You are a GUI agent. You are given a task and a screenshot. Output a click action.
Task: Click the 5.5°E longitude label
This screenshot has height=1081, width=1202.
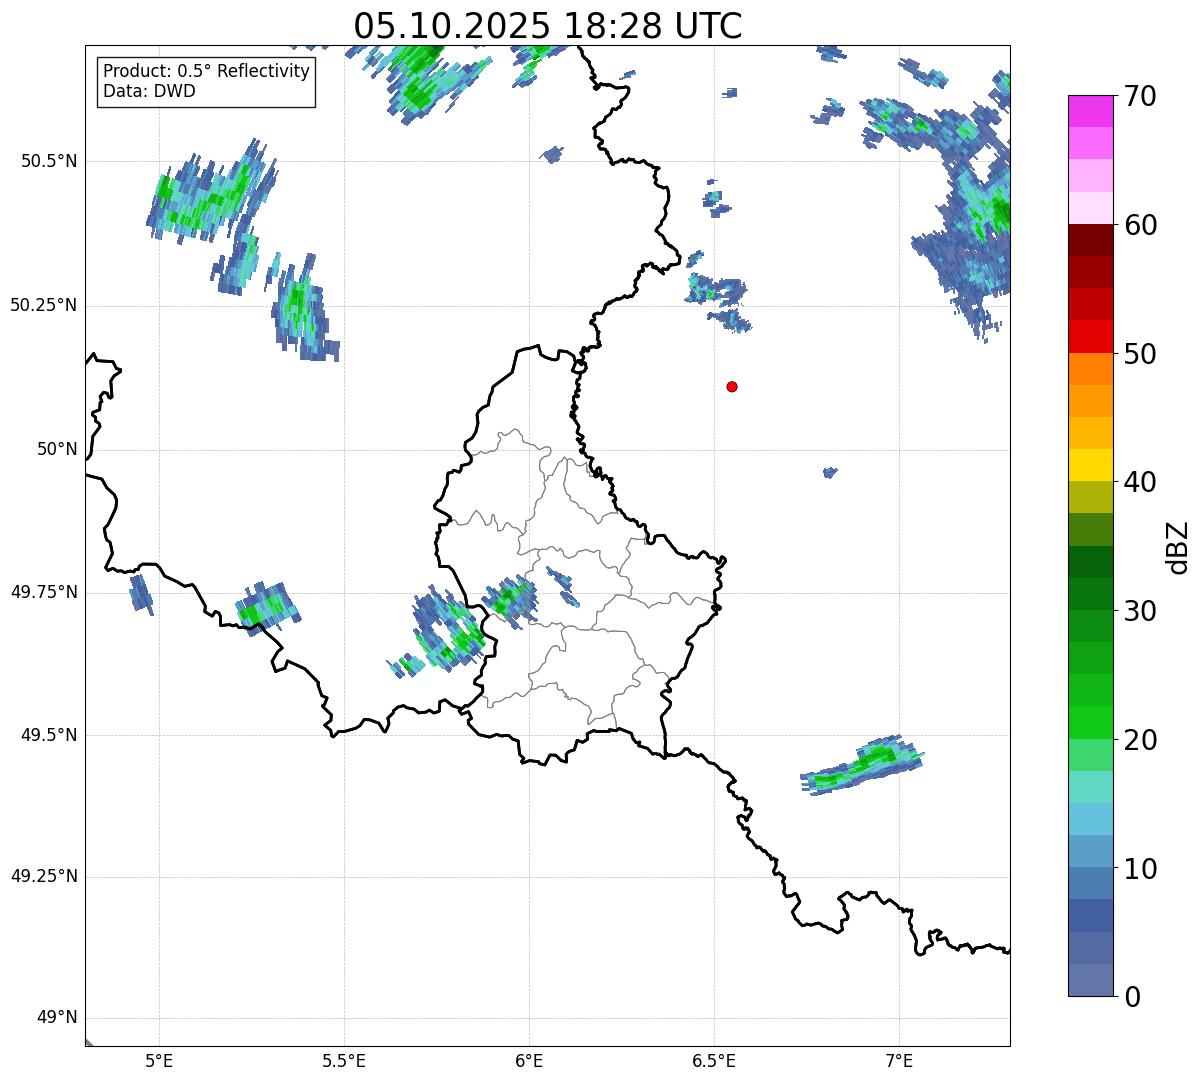click(344, 1060)
